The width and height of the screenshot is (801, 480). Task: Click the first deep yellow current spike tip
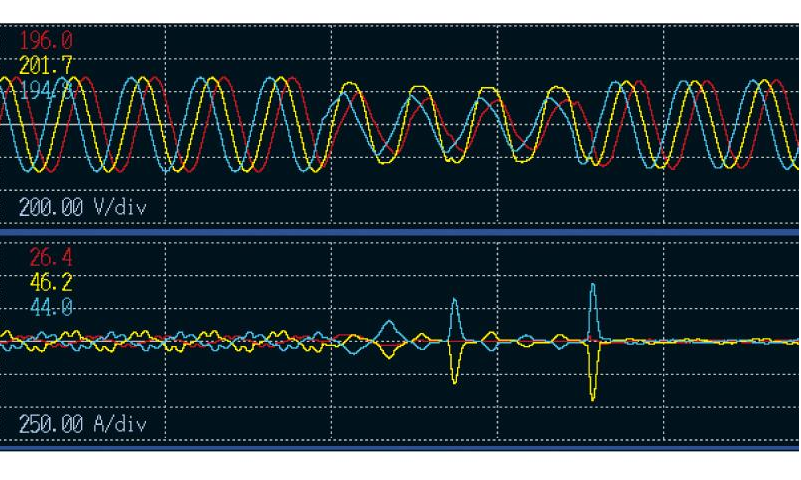click(x=455, y=381)
